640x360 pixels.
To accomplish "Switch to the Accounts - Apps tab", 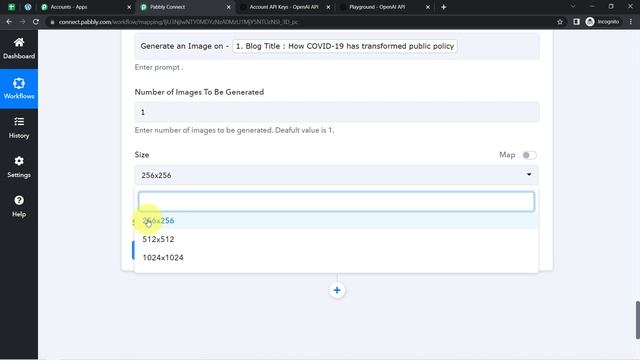I will pyautogui.click(x=86, y=7).
